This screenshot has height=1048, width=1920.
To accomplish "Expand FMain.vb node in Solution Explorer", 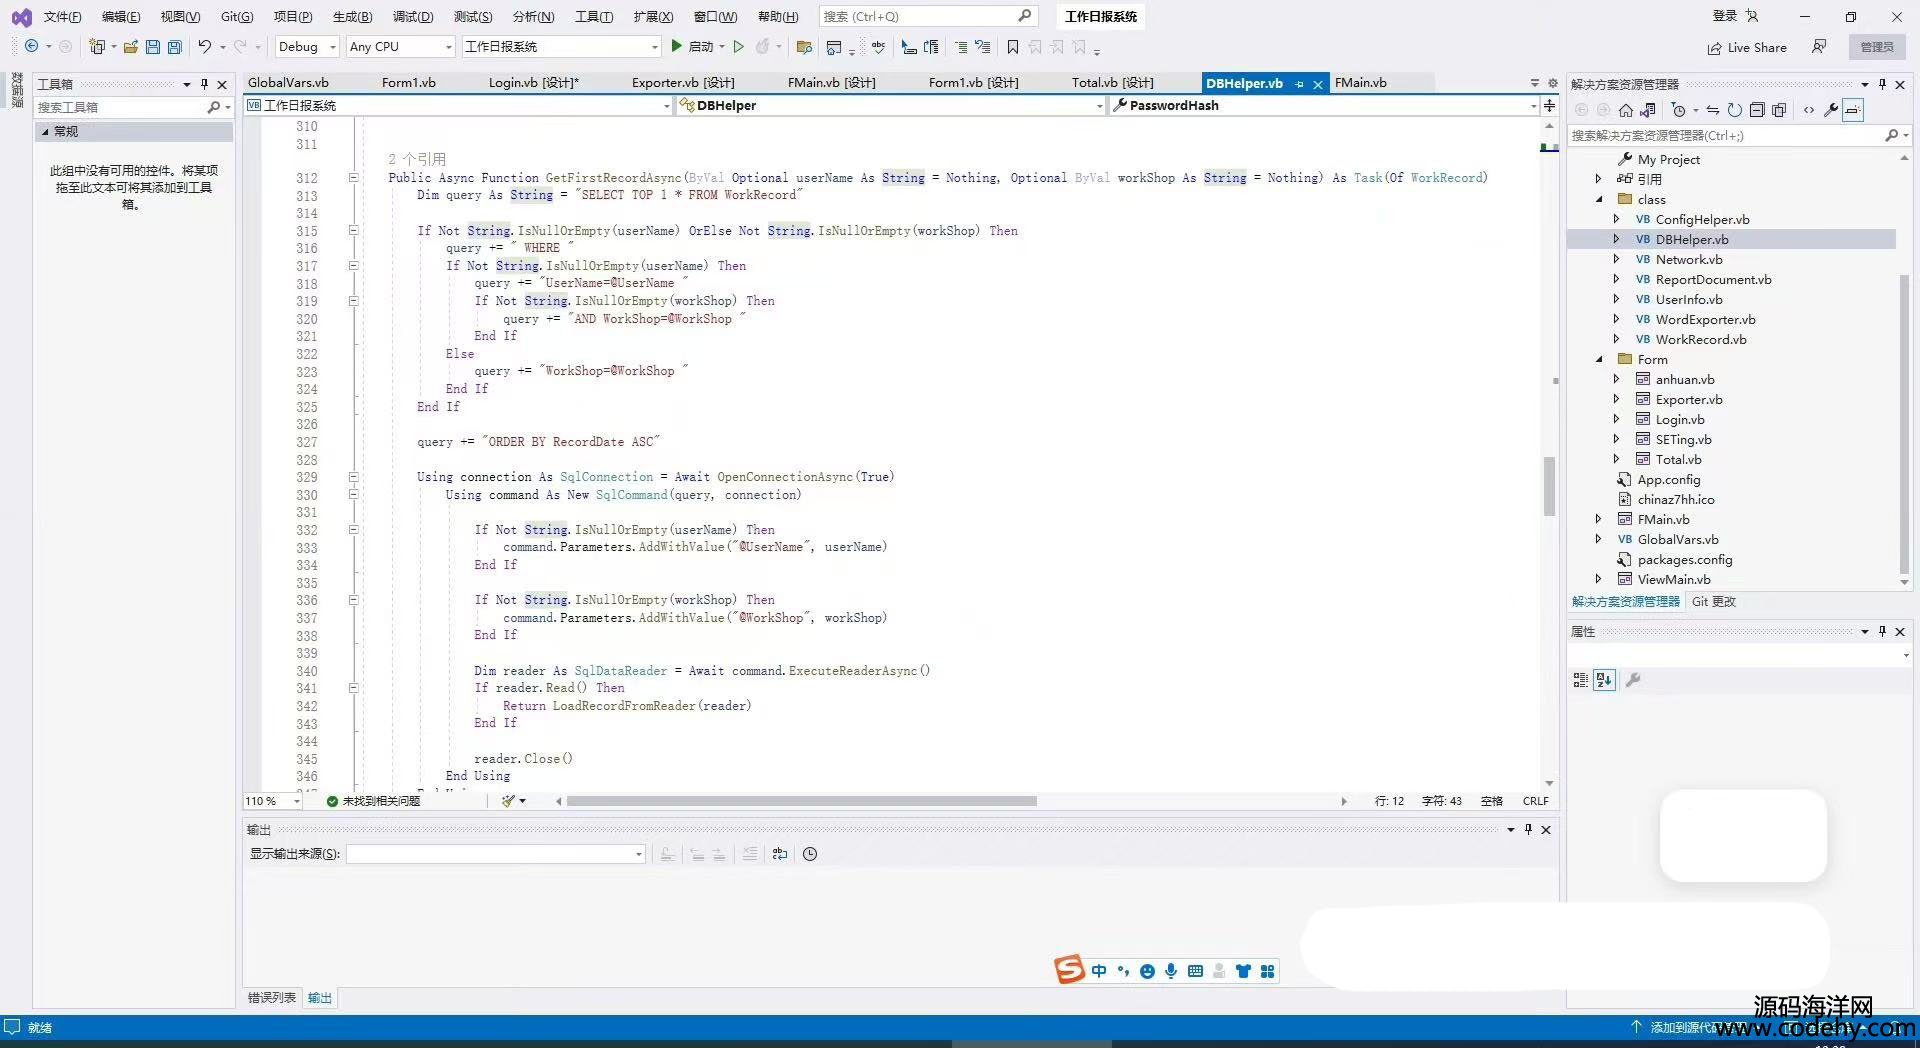I will tap(1599, 519).
